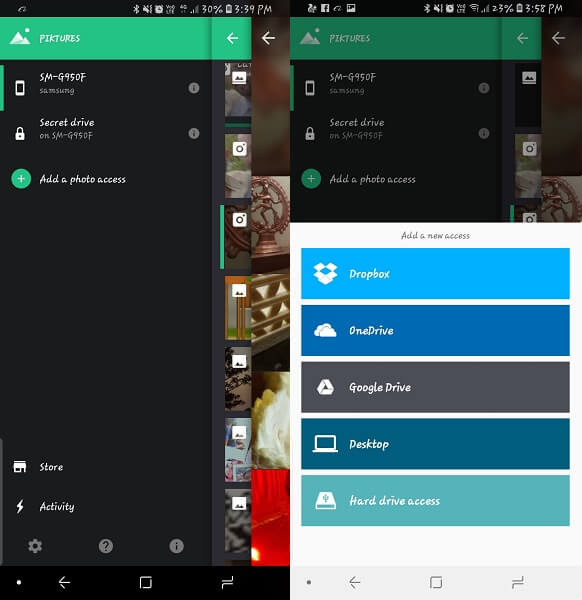Open about info icon at the bottom of the left drawer
Screen dimensions: 582x600
point(176,546)
